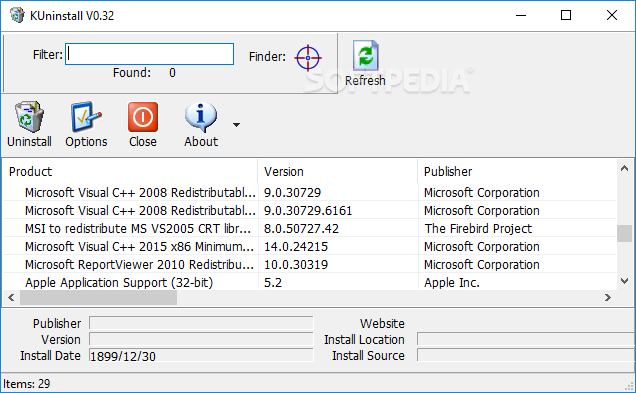Click publisher cell Apple Inc.

pyautogui.click(x=452, y=283)
